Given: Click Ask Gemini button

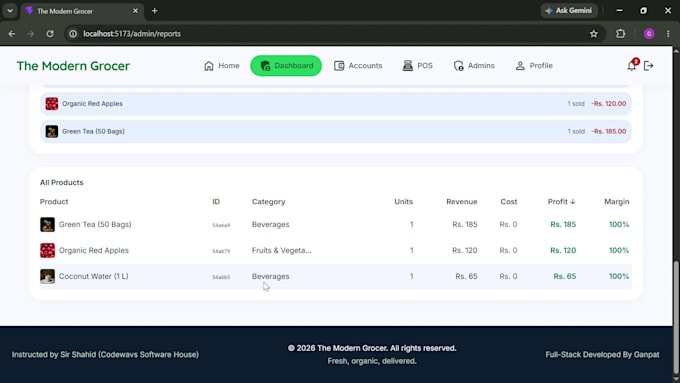Looking at the screenshot, I should click(569, 10).
